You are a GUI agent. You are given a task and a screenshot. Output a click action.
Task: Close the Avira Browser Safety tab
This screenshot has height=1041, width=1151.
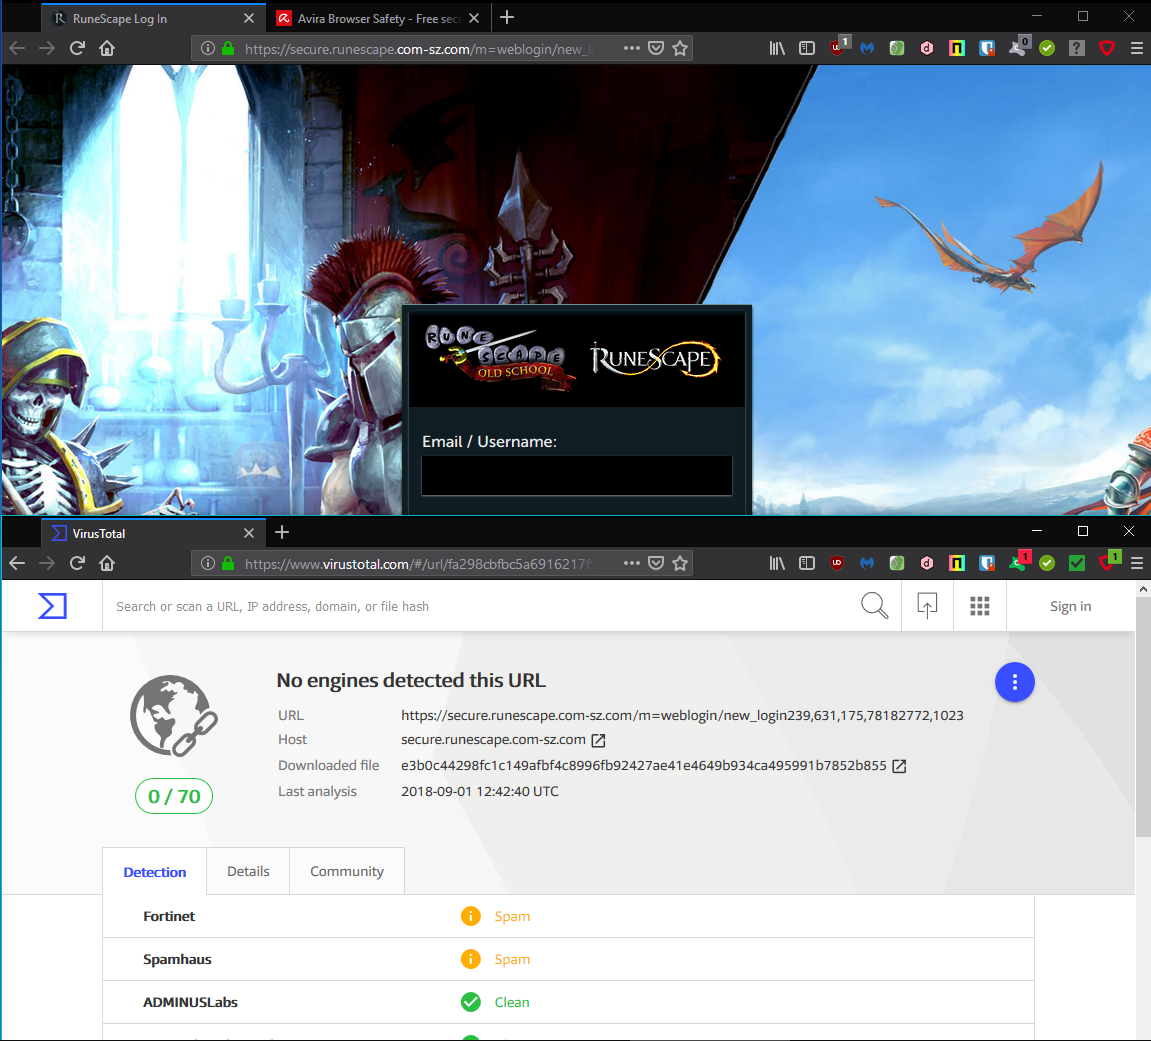point(474,18)
